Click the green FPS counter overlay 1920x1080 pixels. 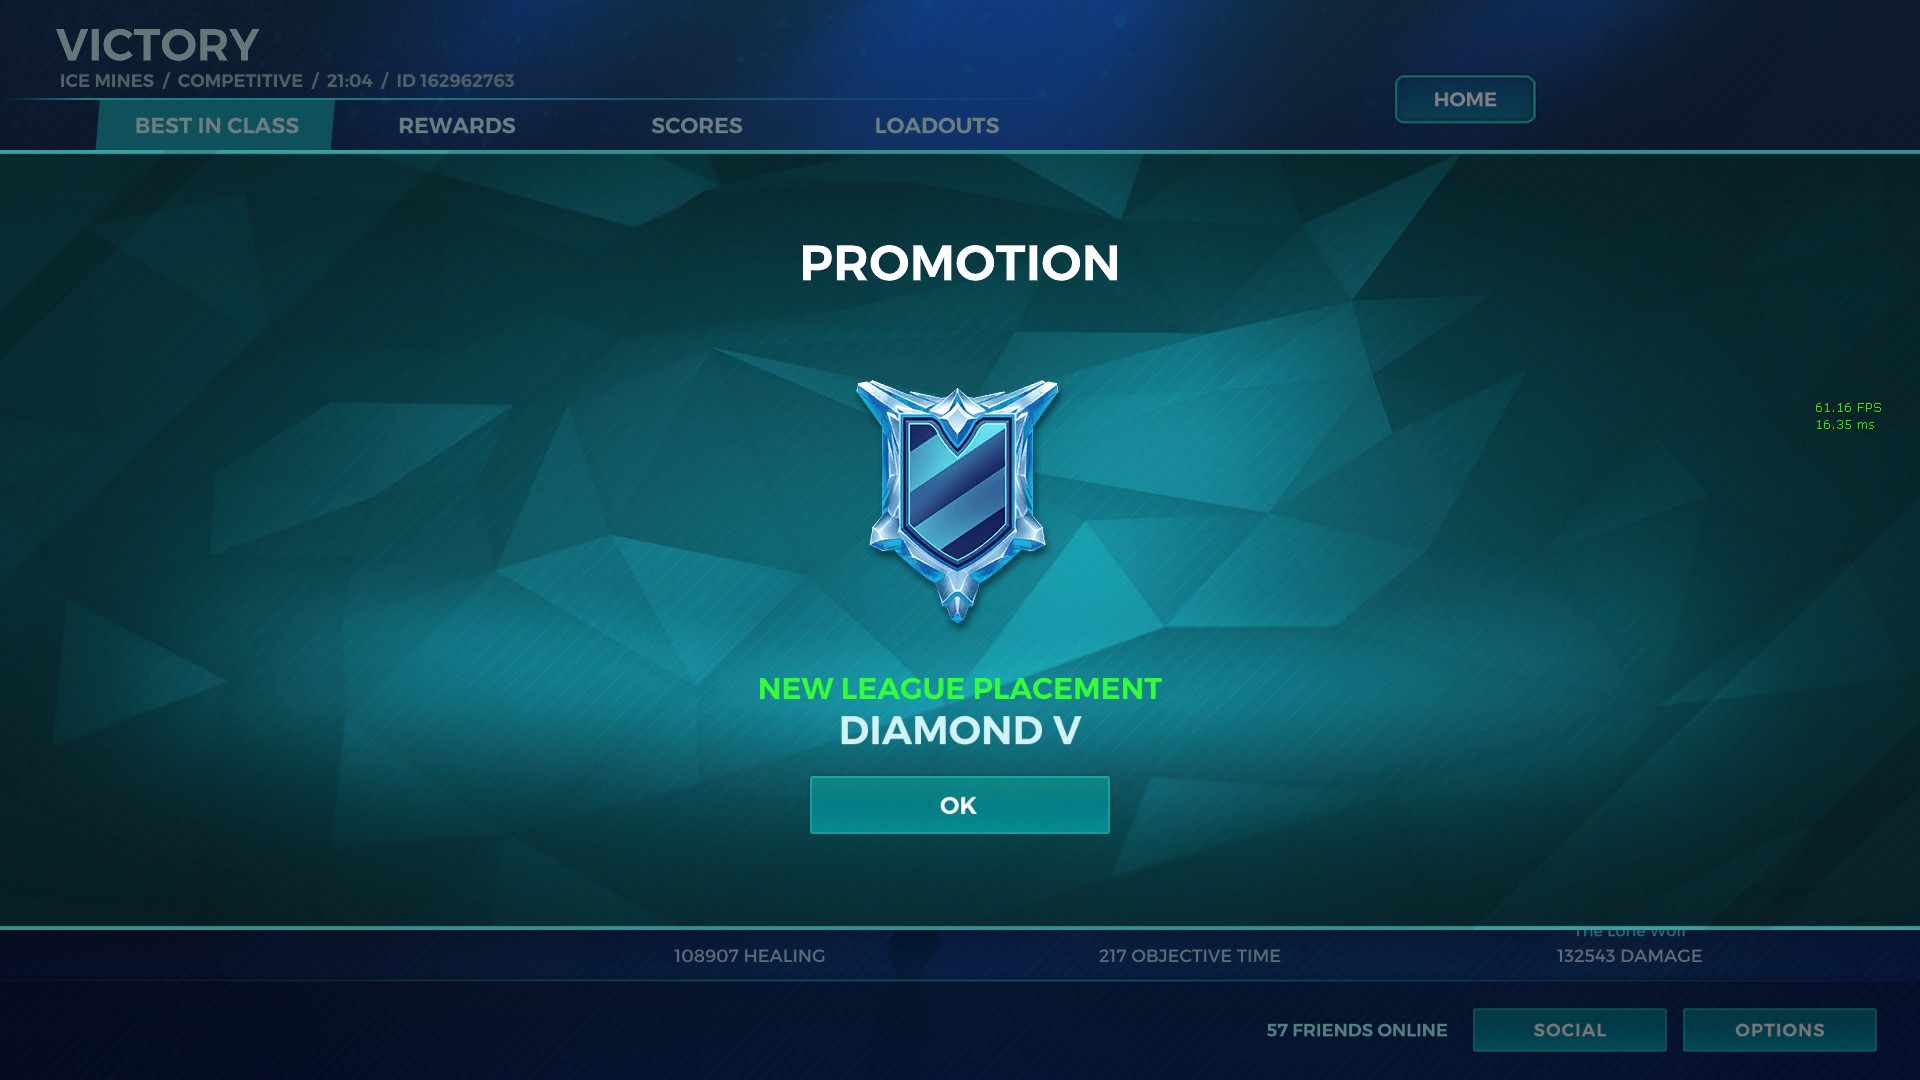pos(1847,416)
